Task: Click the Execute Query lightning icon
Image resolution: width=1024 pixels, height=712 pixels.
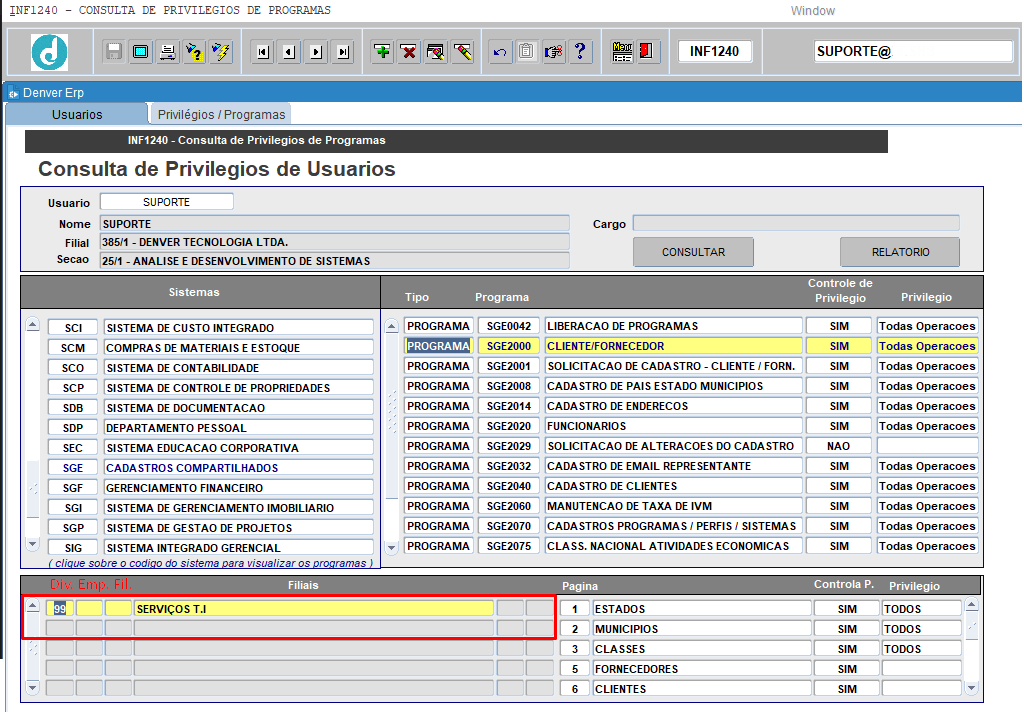Action: pos(221,52)
